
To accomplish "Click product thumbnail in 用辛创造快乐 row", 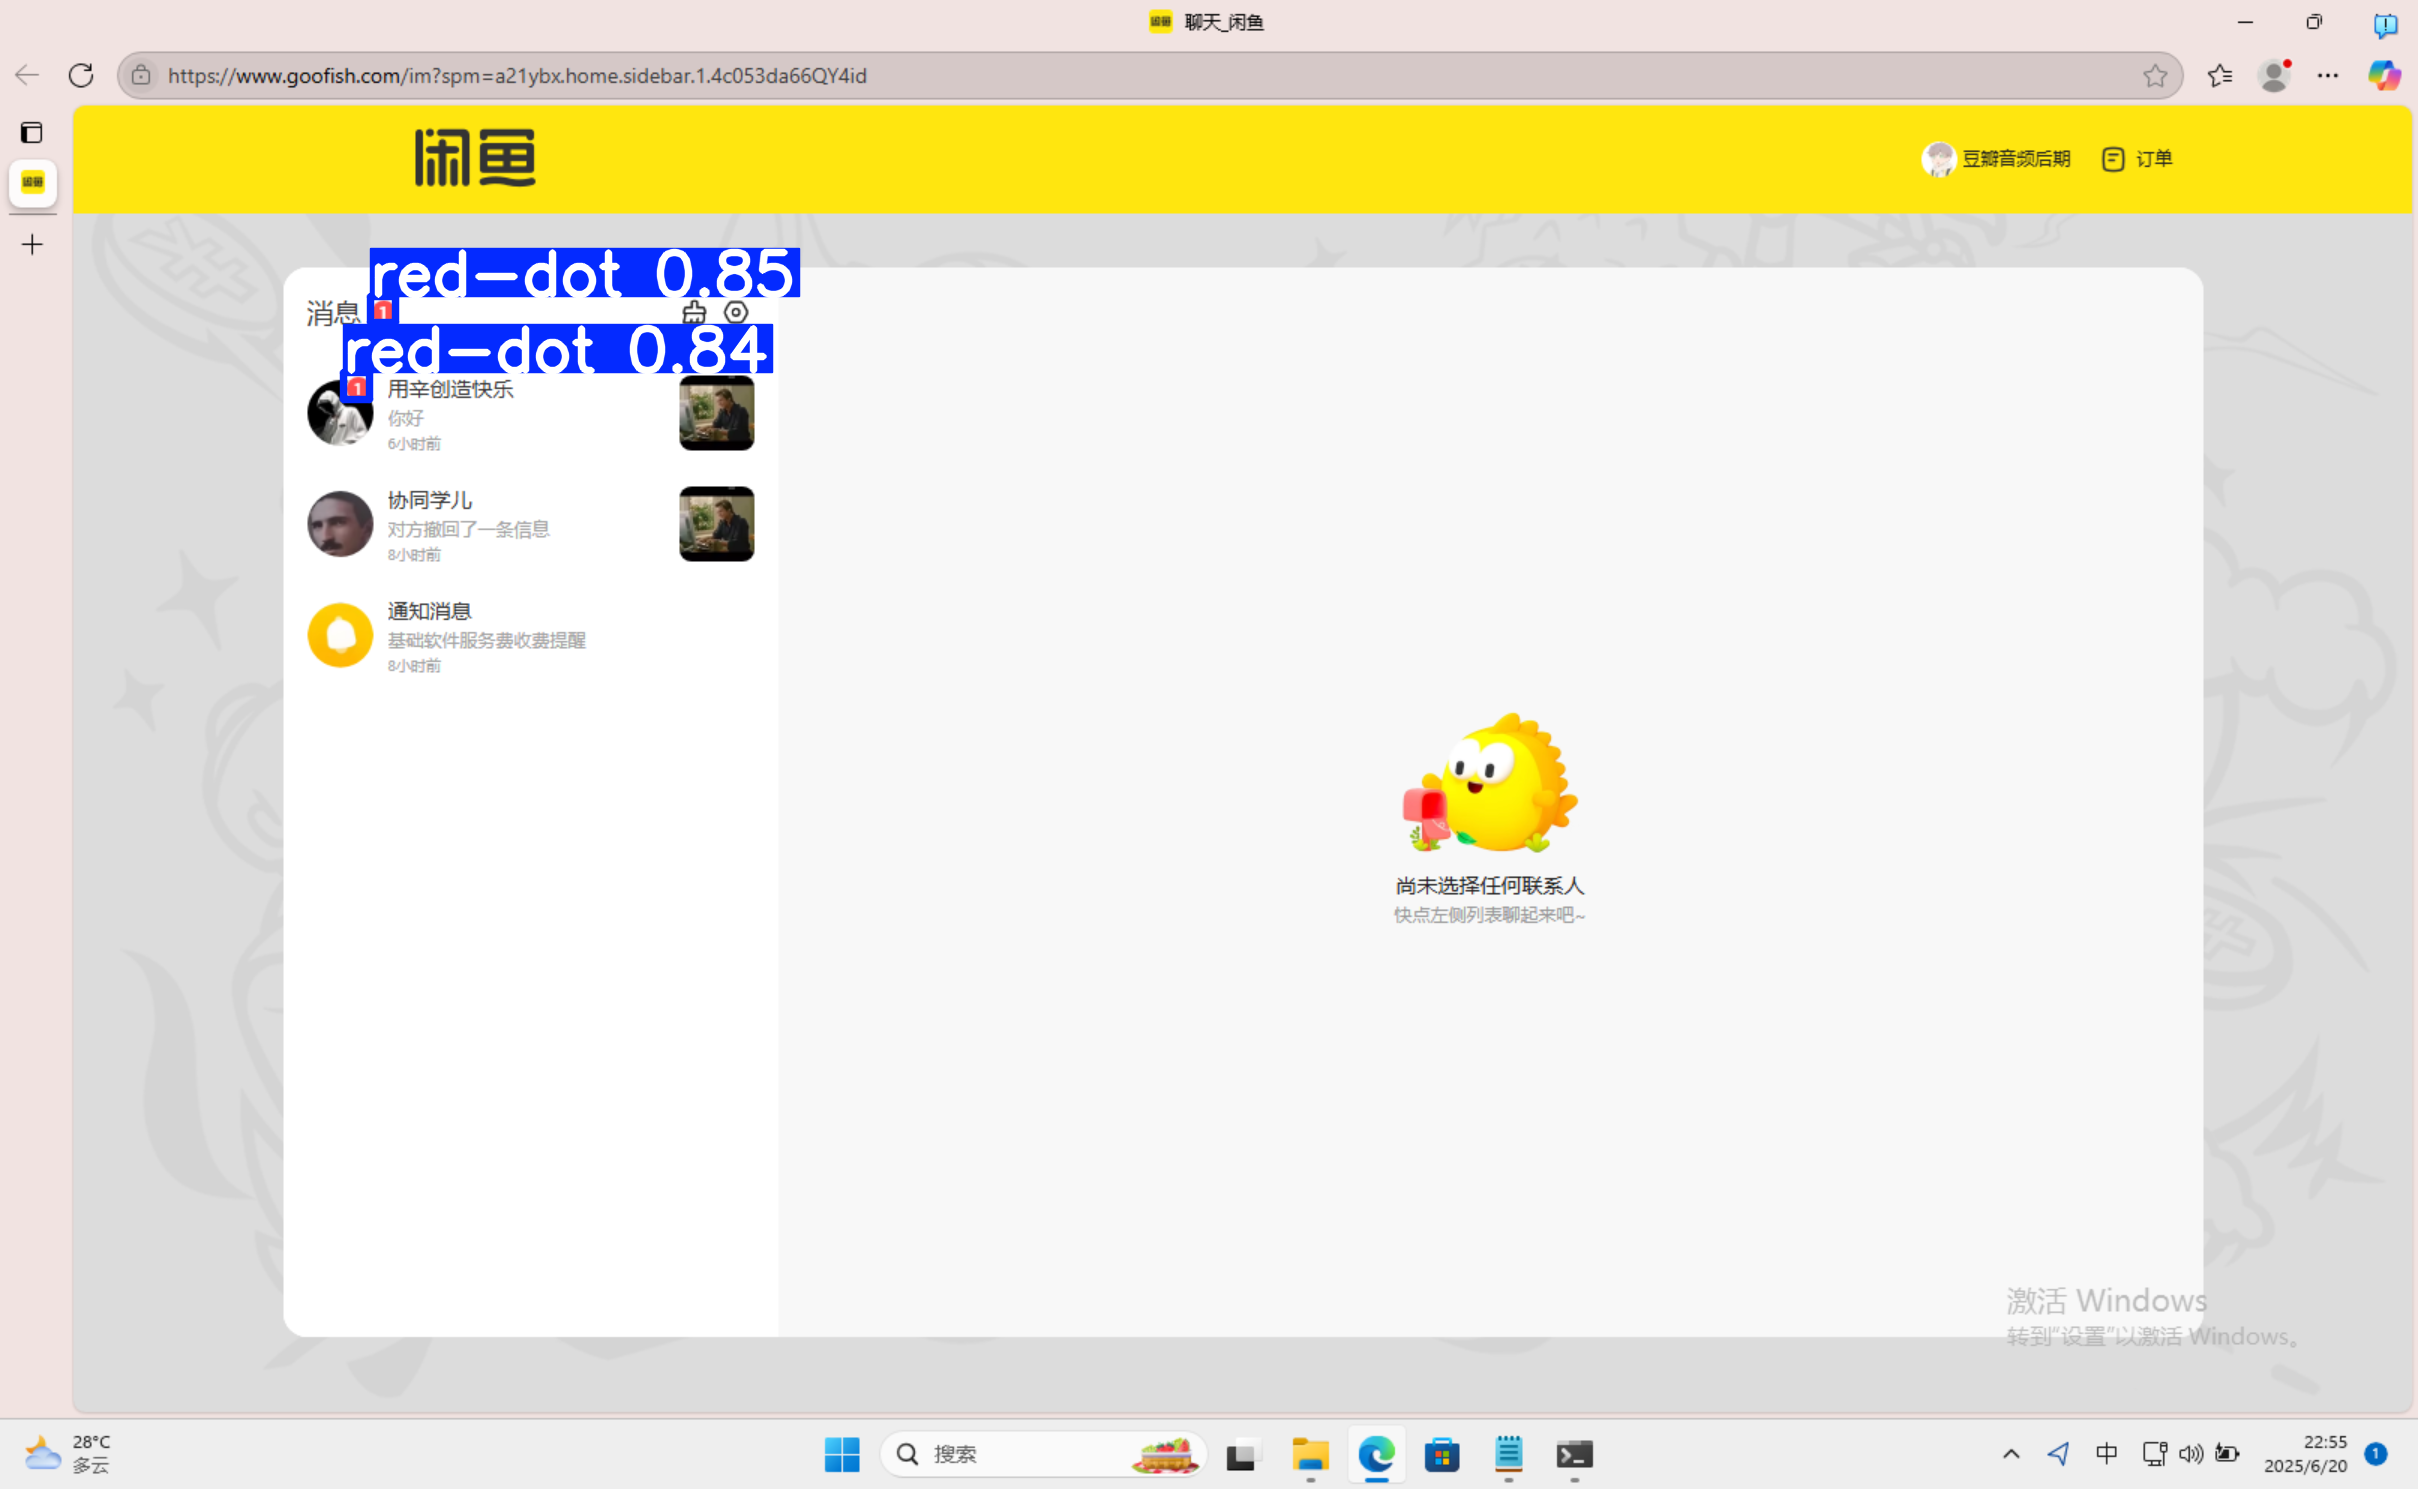I will tap(716, 413).
